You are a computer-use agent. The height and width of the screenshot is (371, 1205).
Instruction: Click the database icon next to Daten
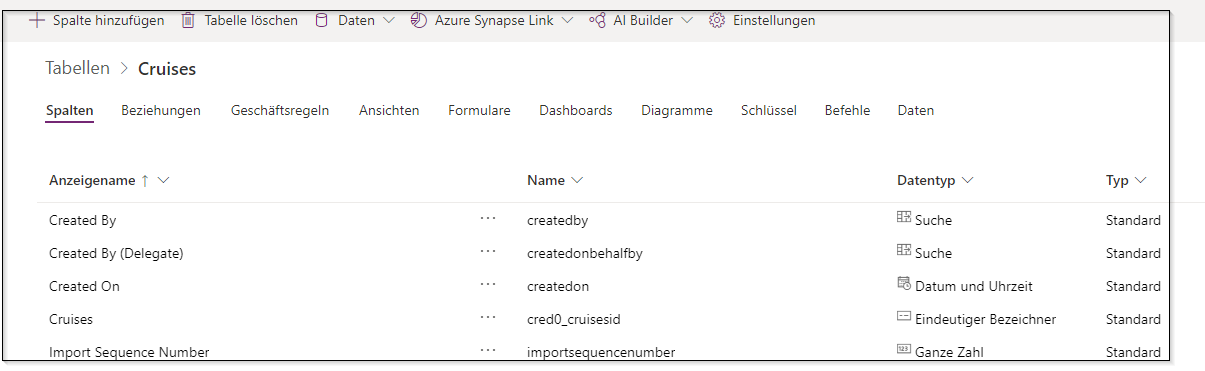coord(321,20)
